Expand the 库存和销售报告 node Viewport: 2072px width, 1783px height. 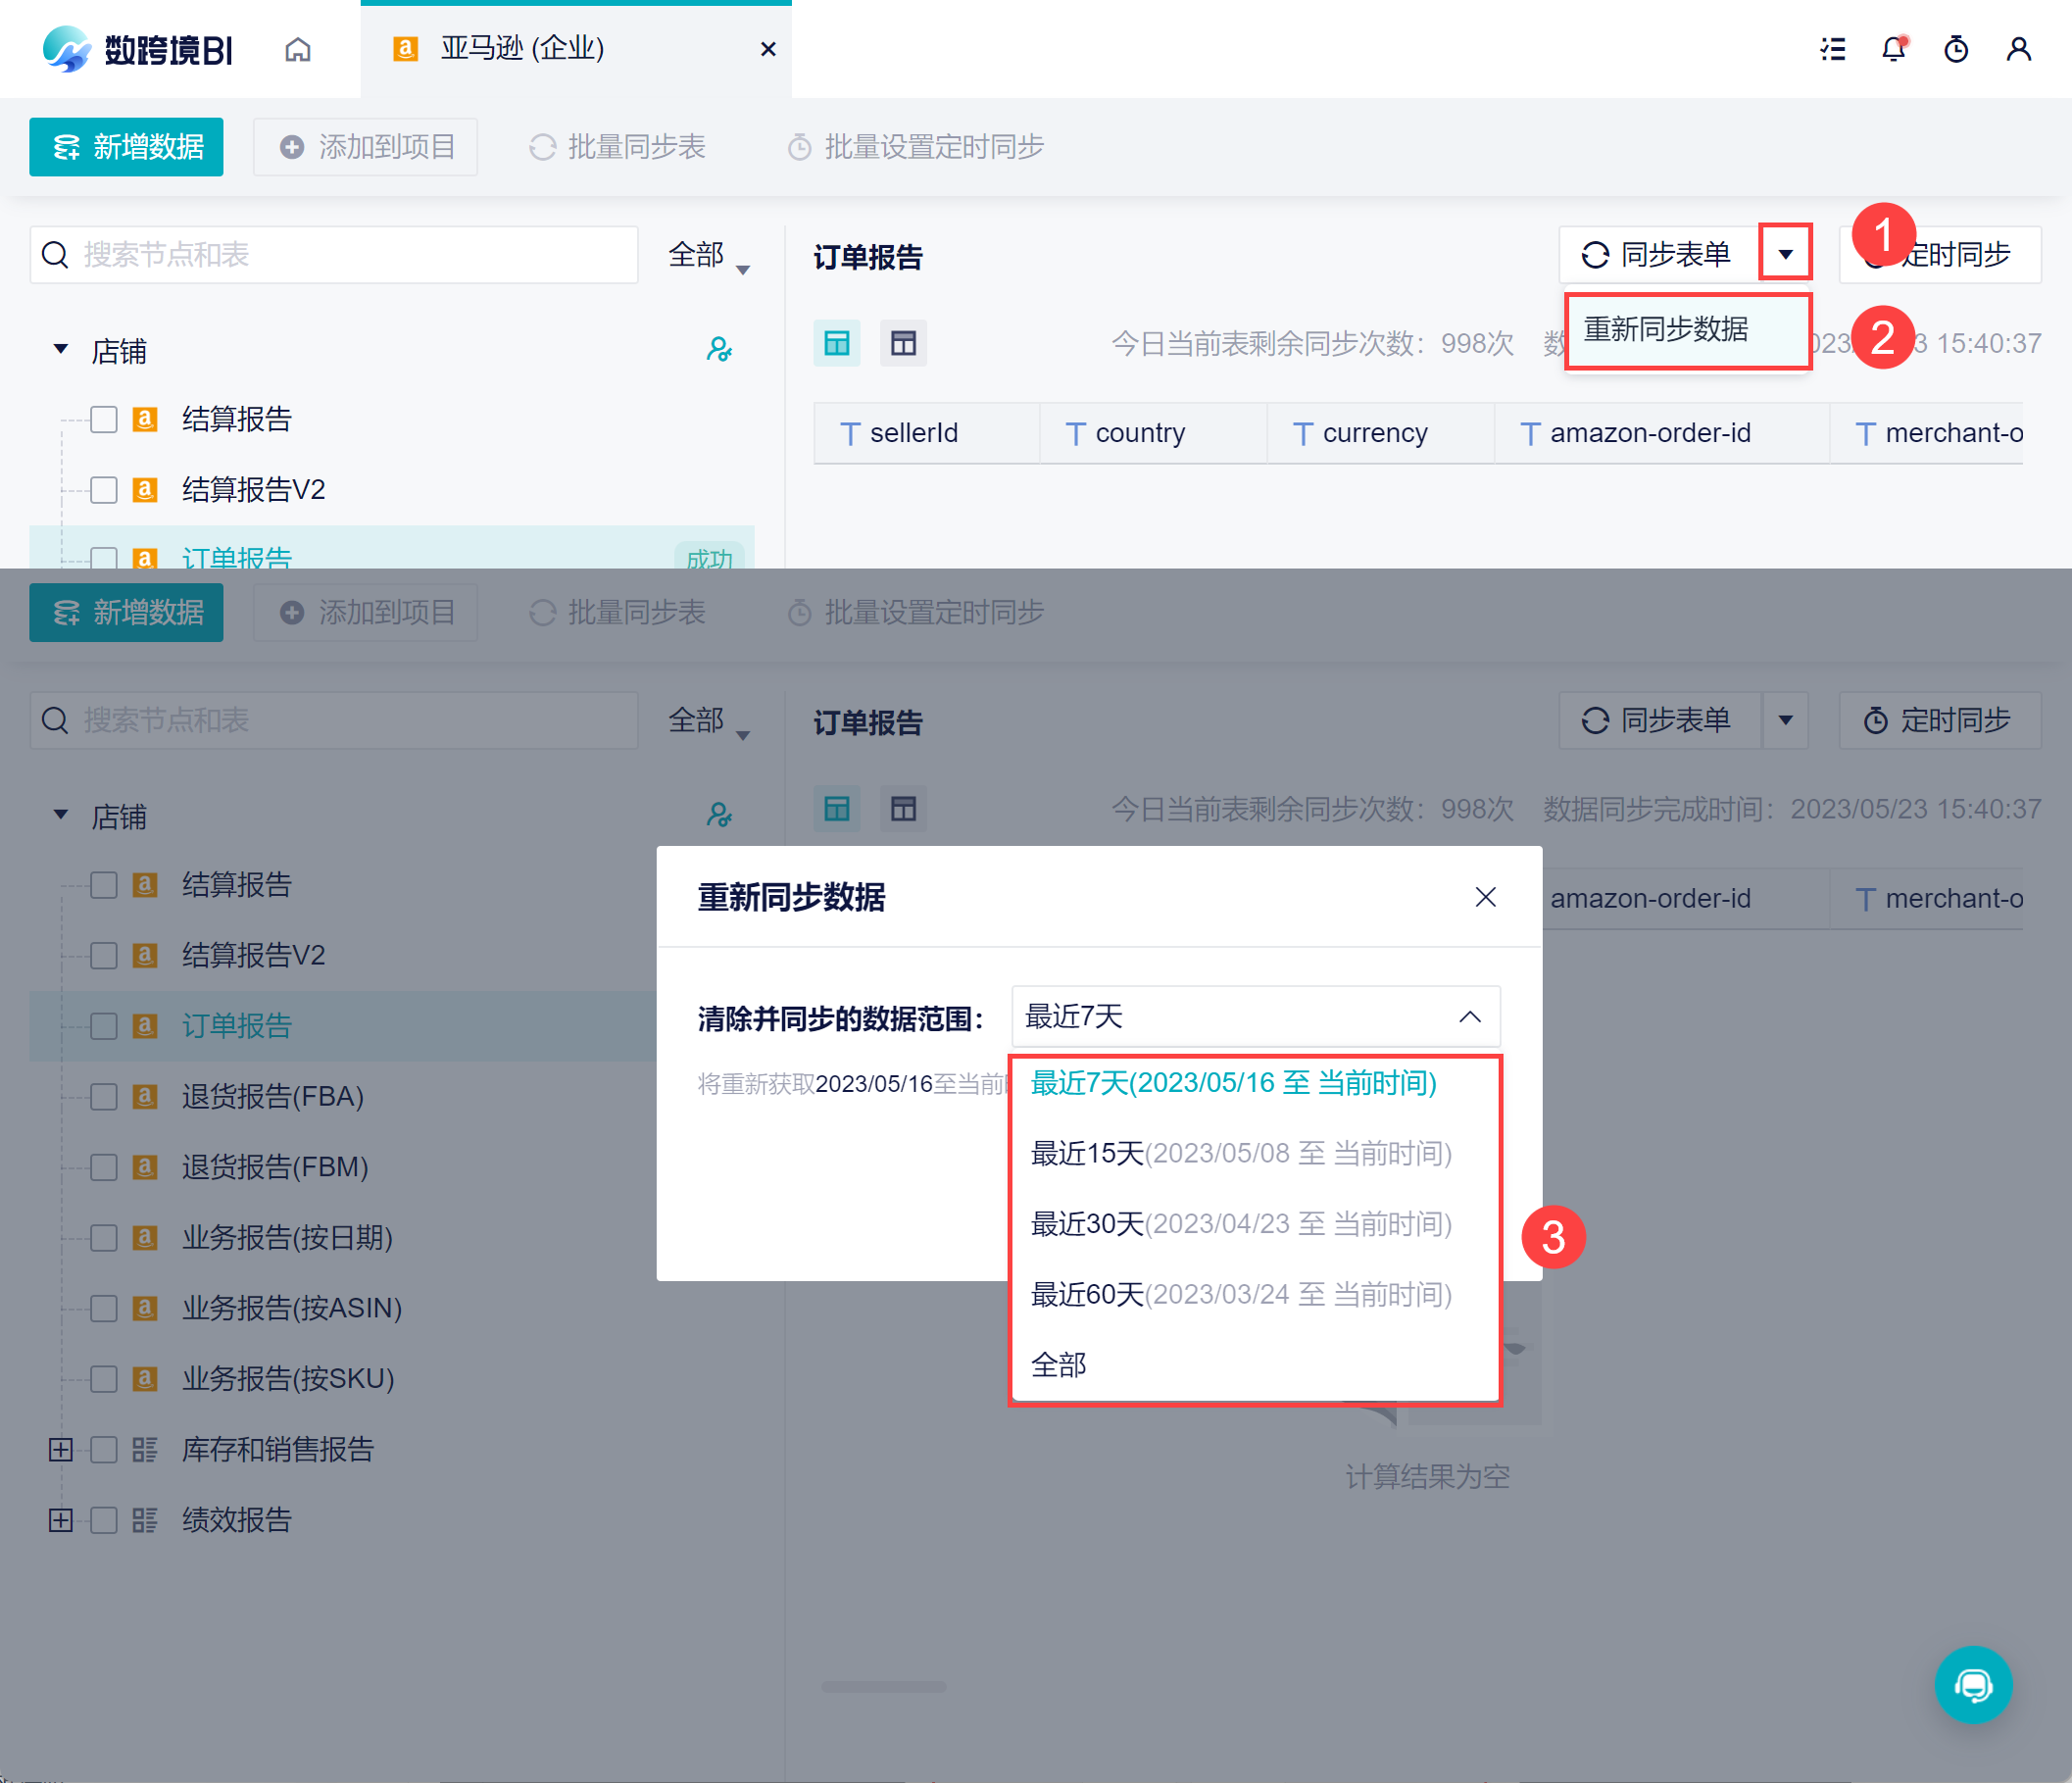pos(61,1450)
